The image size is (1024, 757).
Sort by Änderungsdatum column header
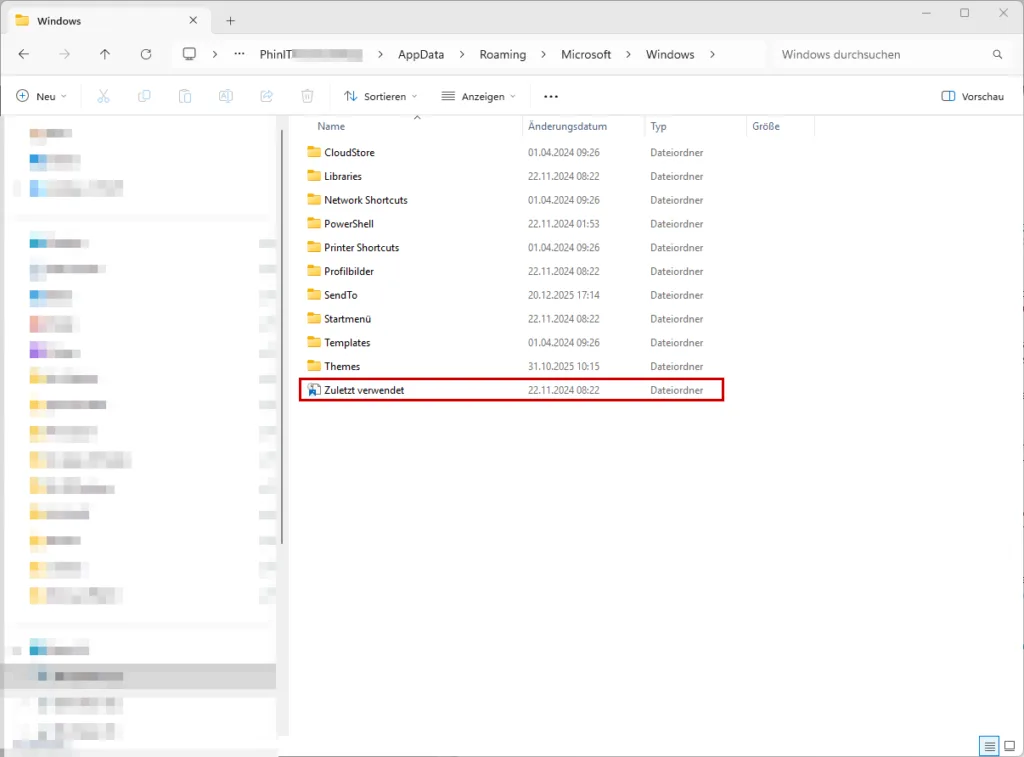(x=567, y=126)
